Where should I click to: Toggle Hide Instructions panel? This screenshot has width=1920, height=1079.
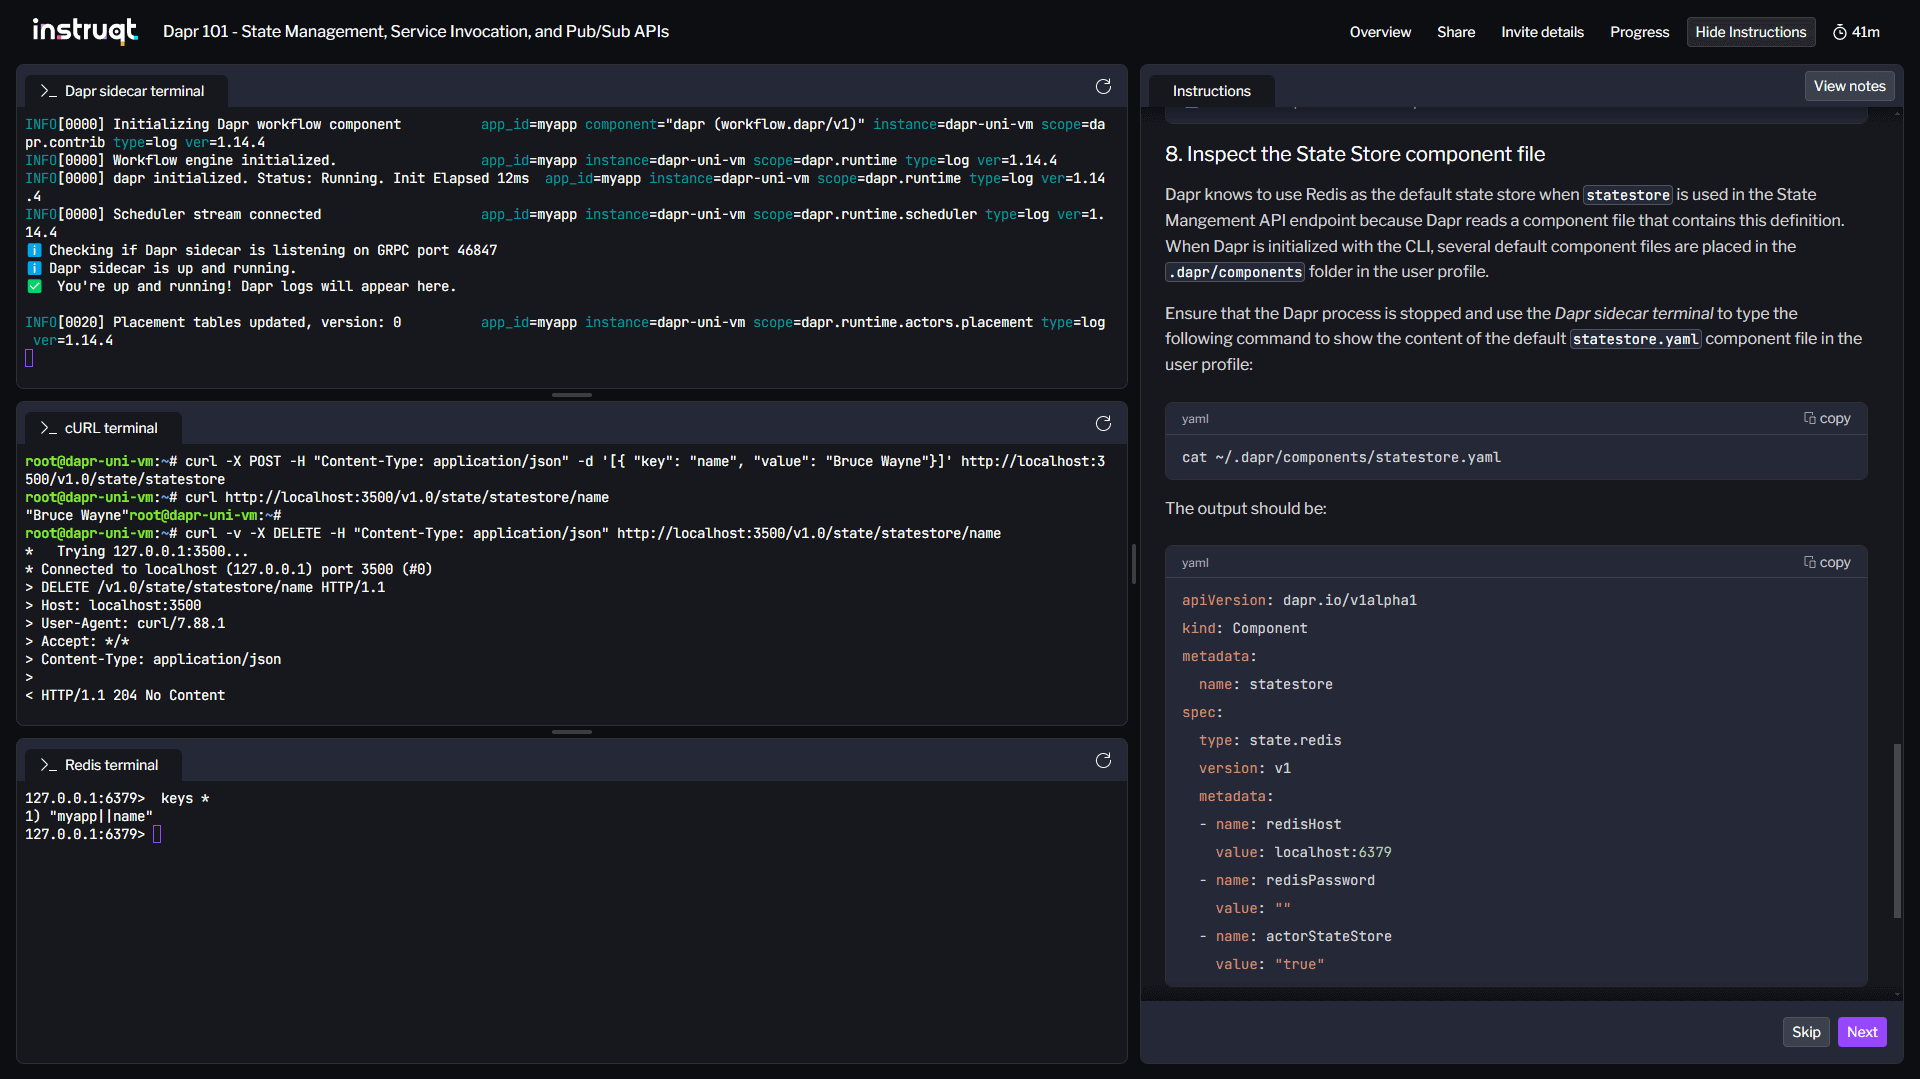[x=1750, y=32]
